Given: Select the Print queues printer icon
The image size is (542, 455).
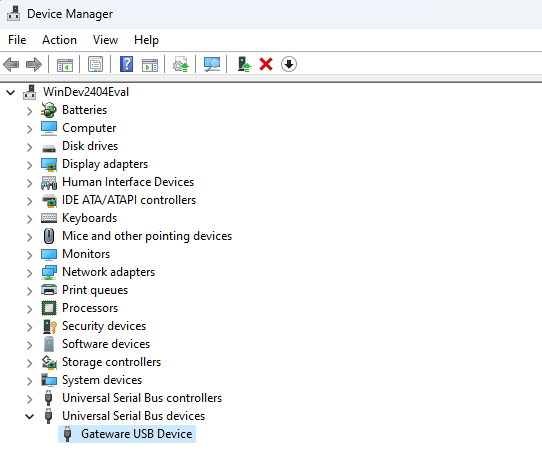Looking at the screenshot, I should 49,290.
